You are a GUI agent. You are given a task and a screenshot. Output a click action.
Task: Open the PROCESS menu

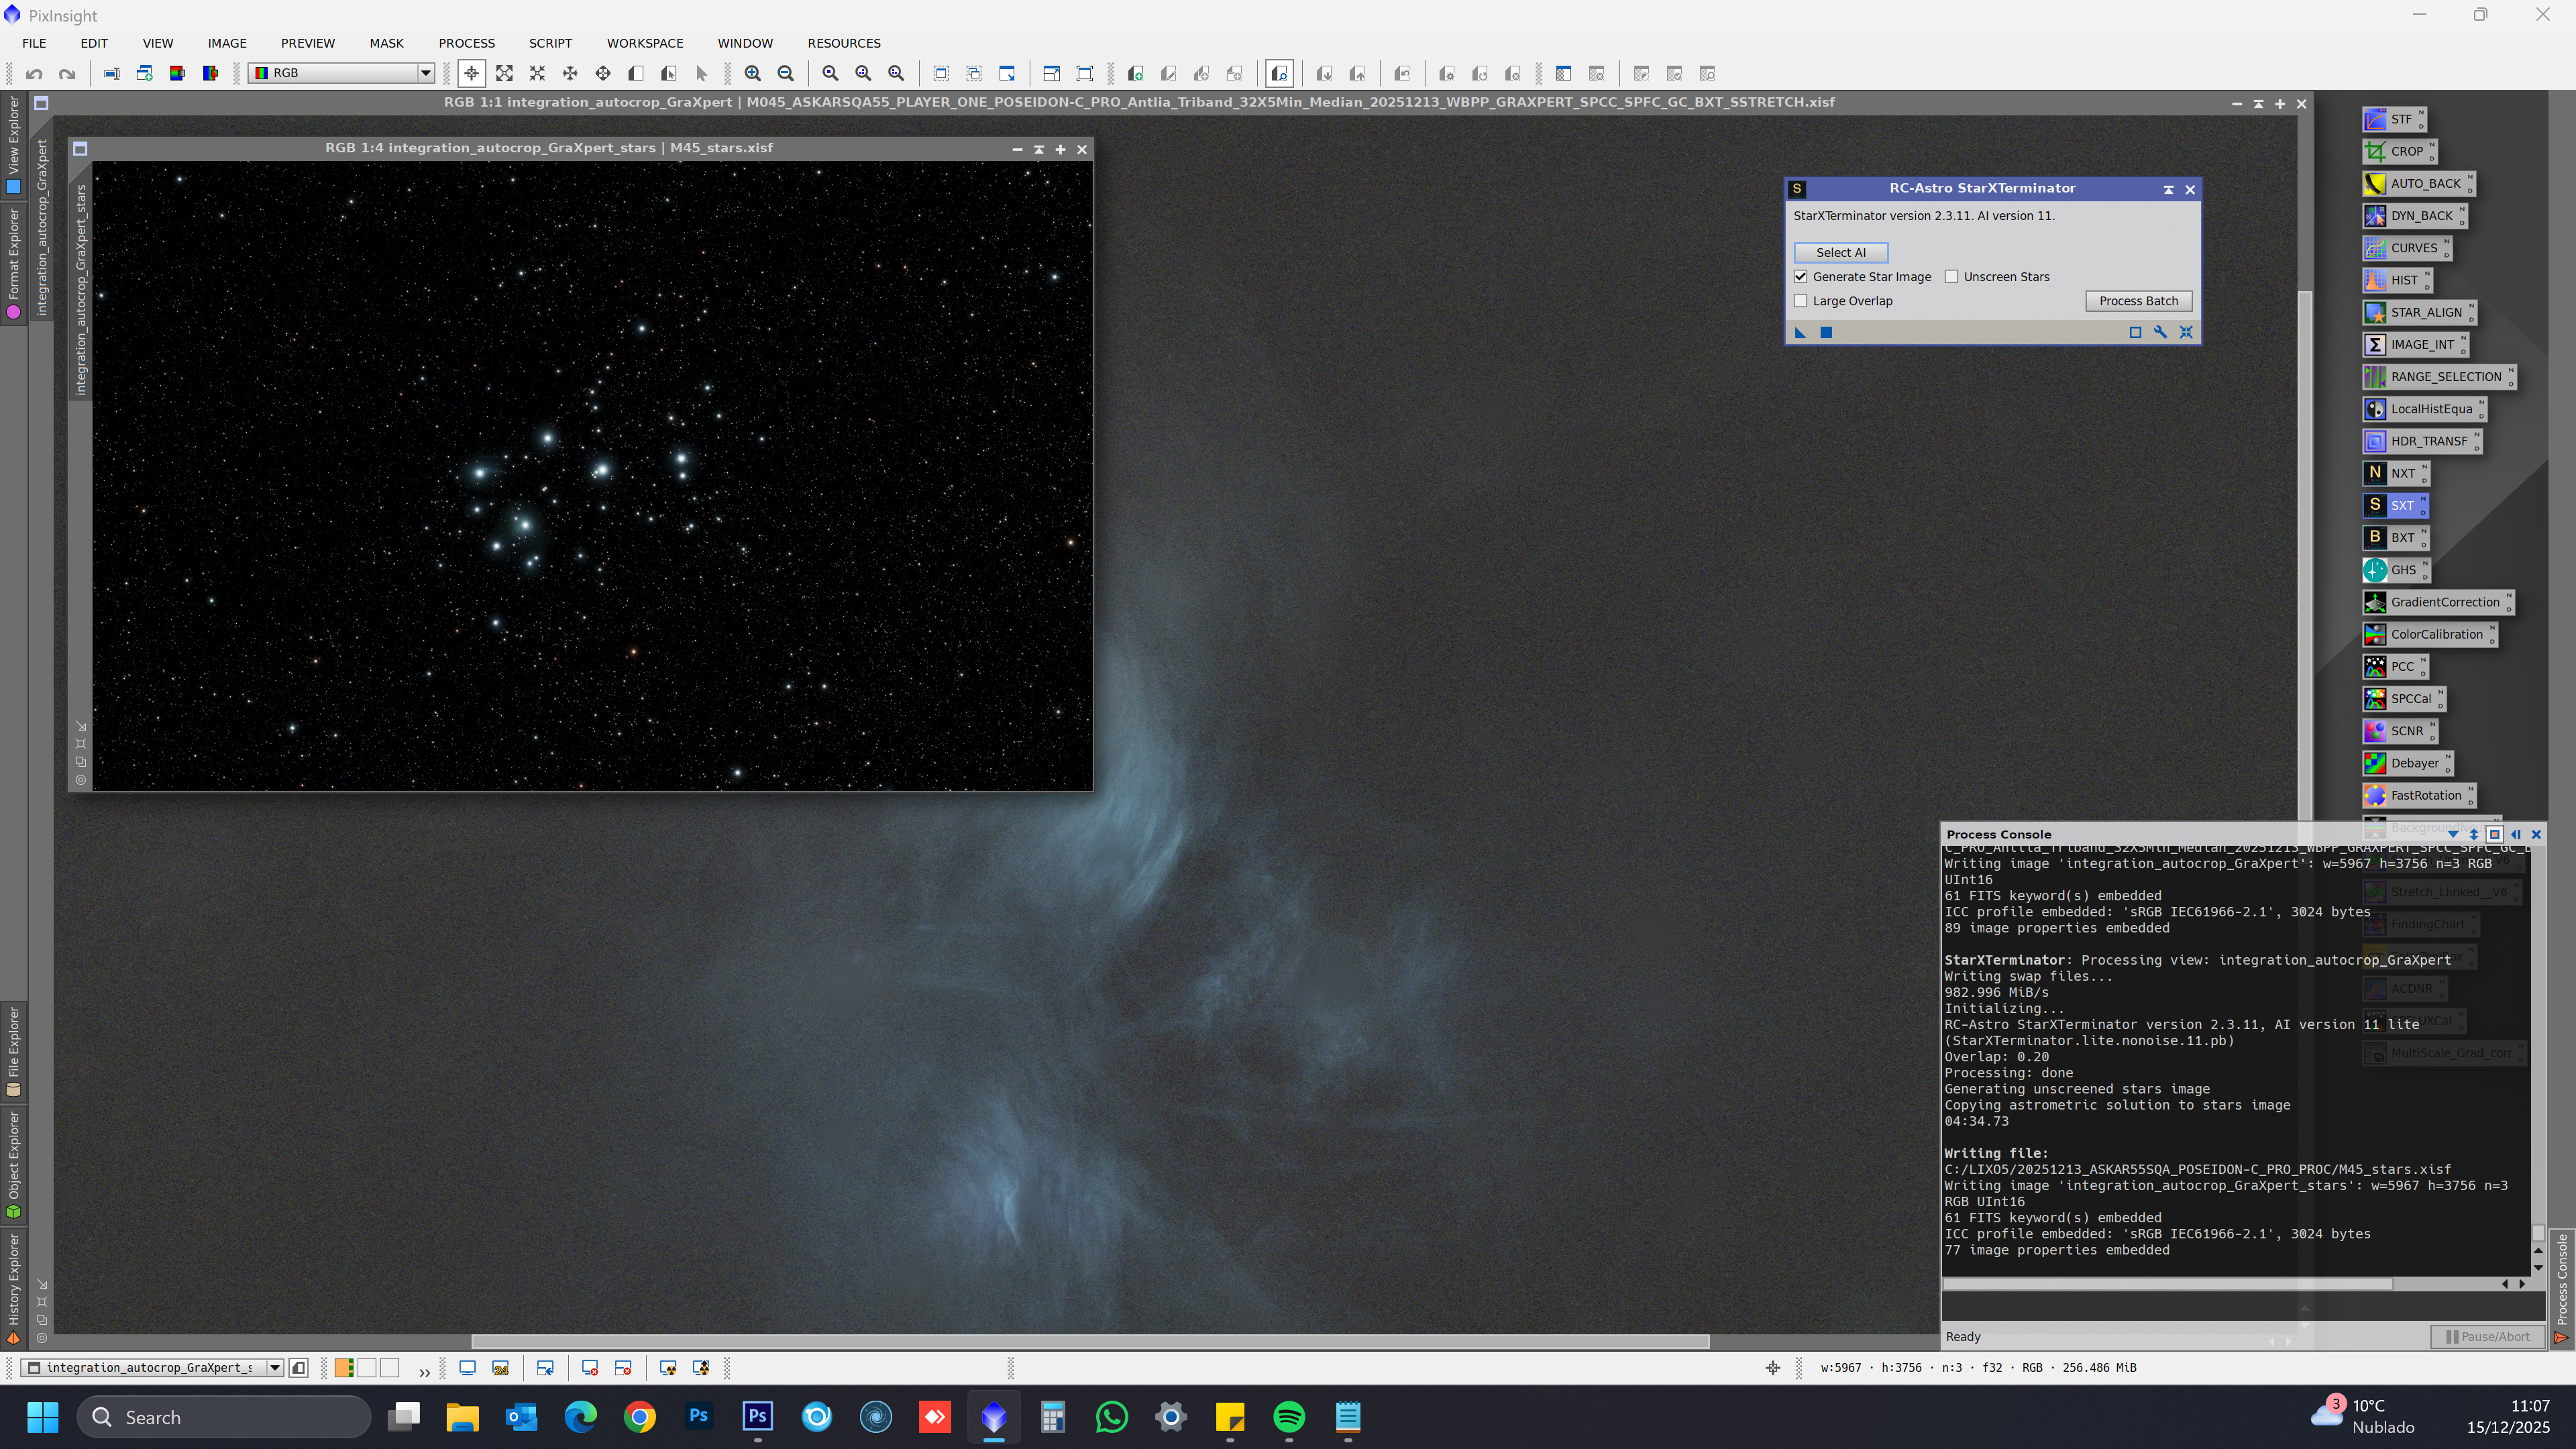coord(466,43)
